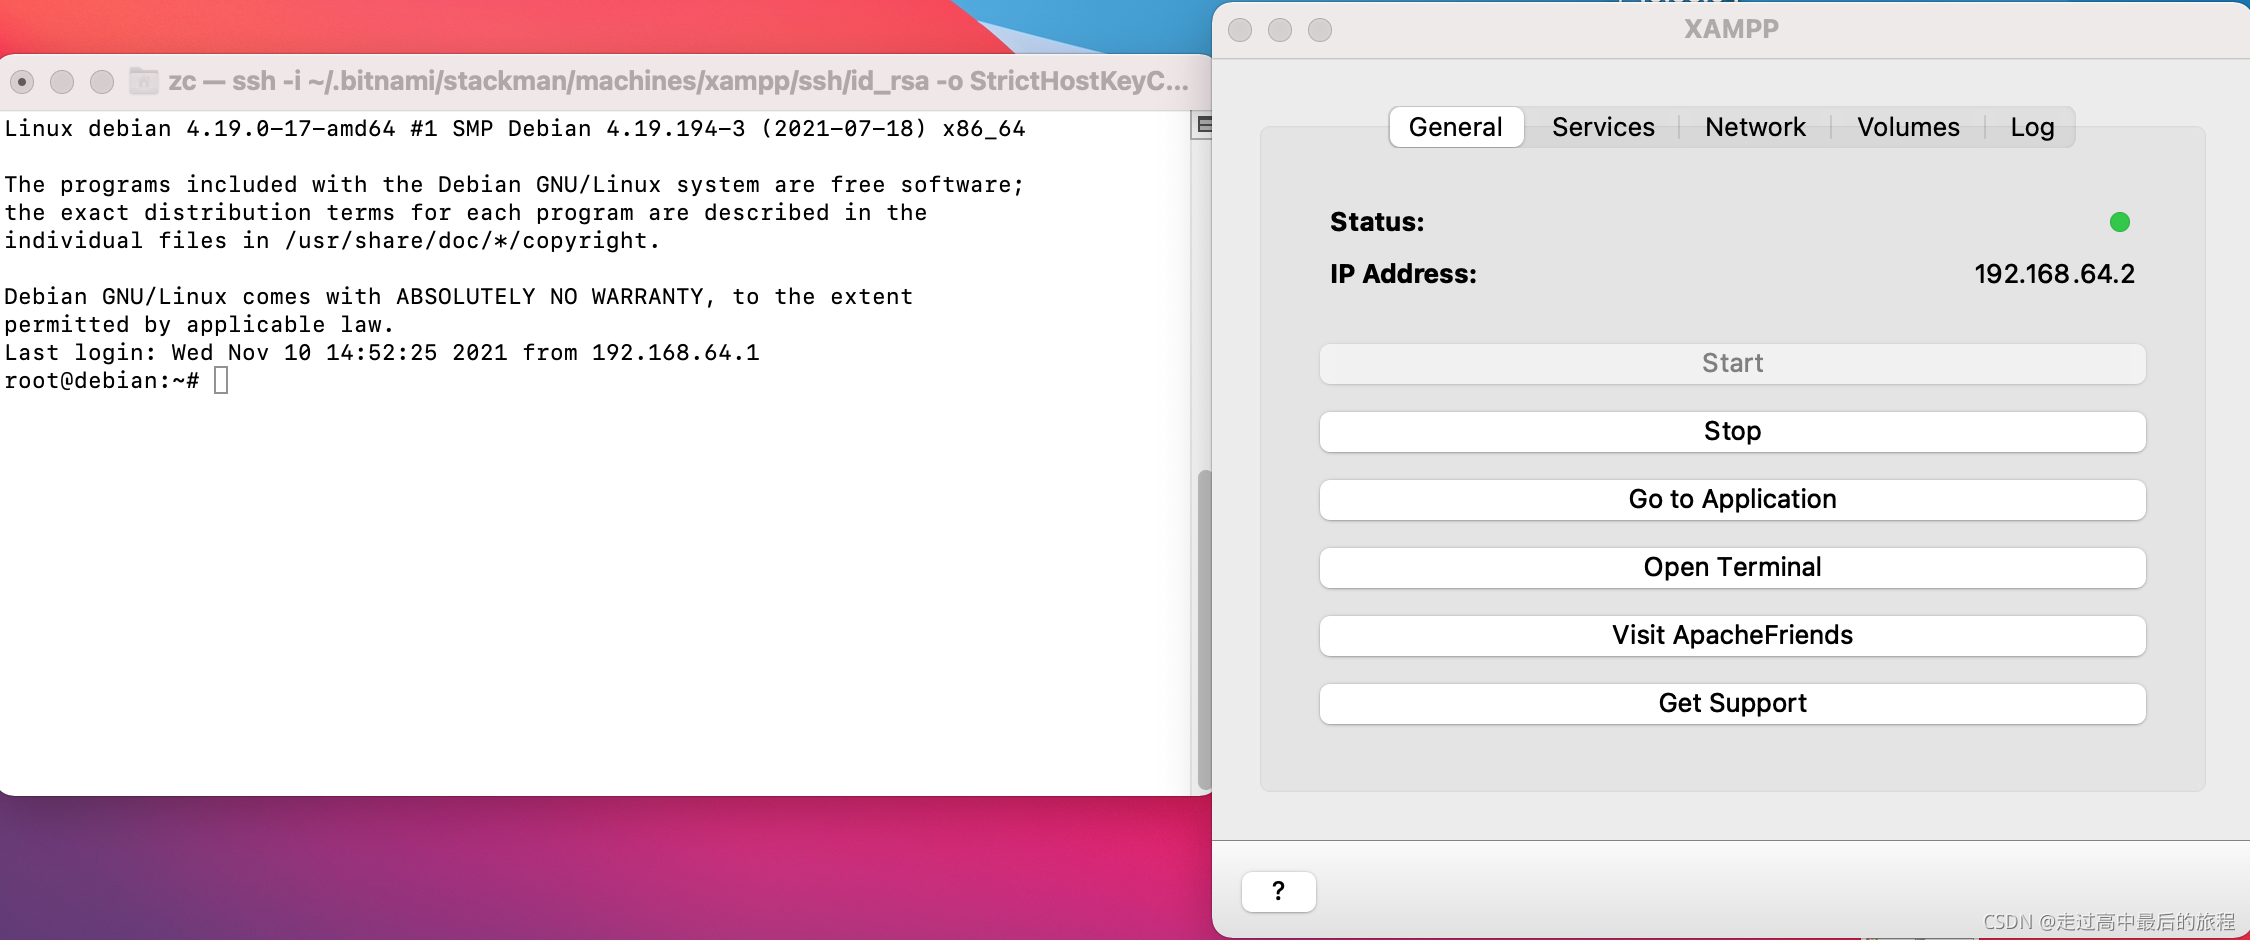Viewport: 2250px width, 940px height.
Task: Click Go to Application
Action: 1732,499
